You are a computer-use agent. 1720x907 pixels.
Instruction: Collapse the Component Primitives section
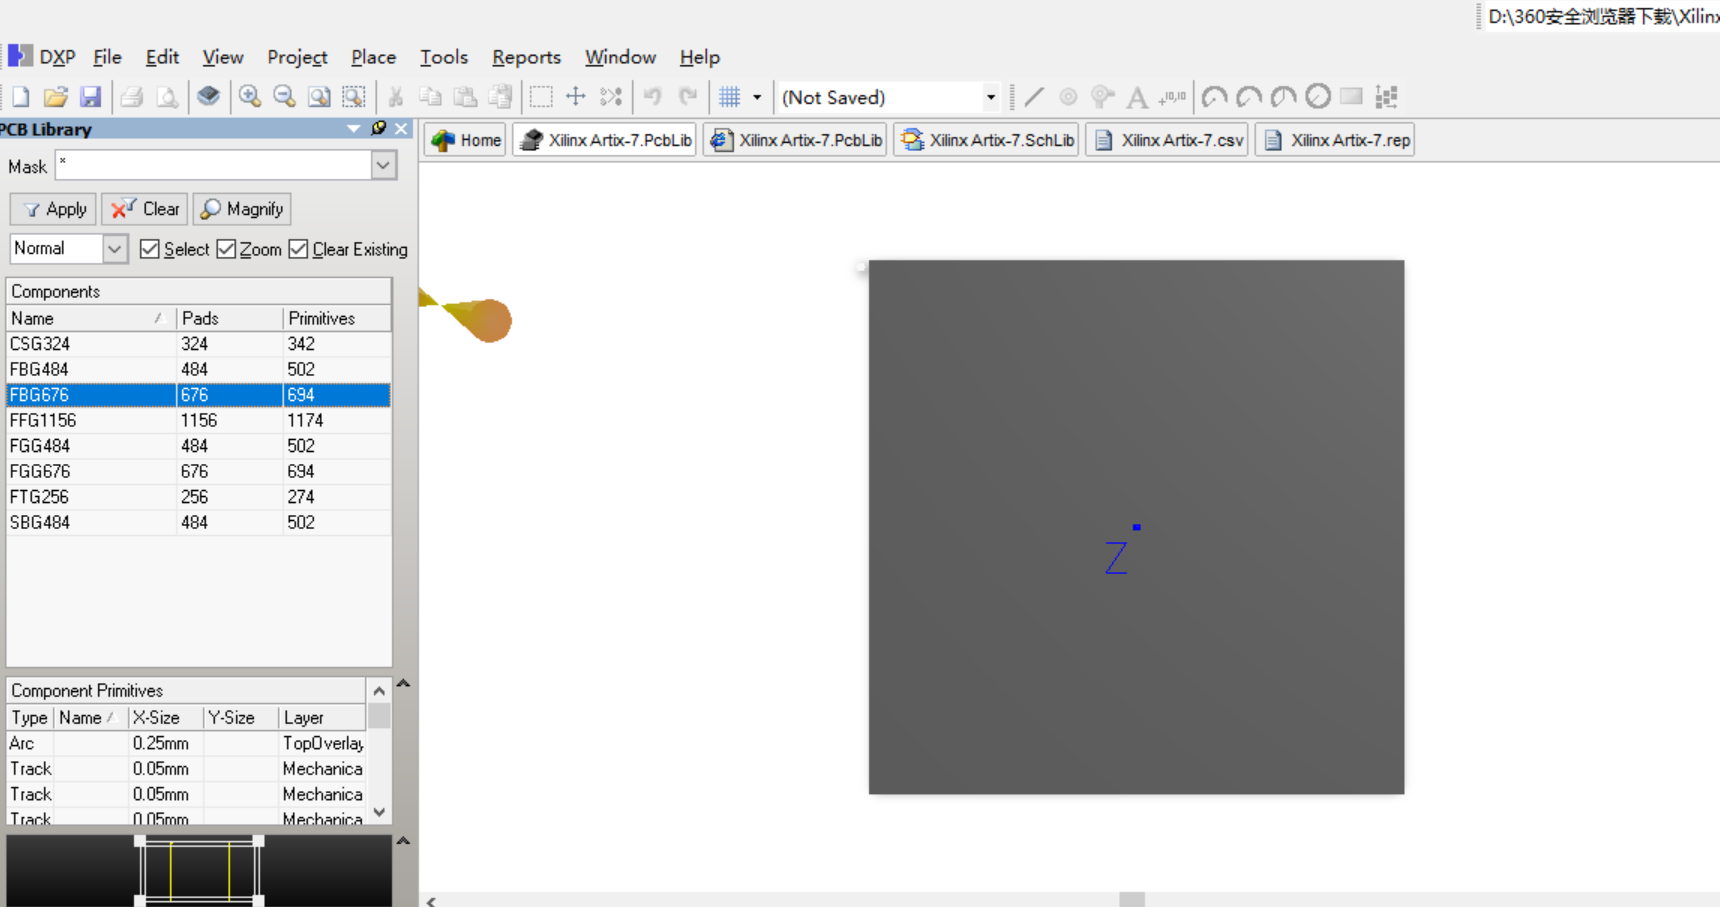tap(403, 684)
